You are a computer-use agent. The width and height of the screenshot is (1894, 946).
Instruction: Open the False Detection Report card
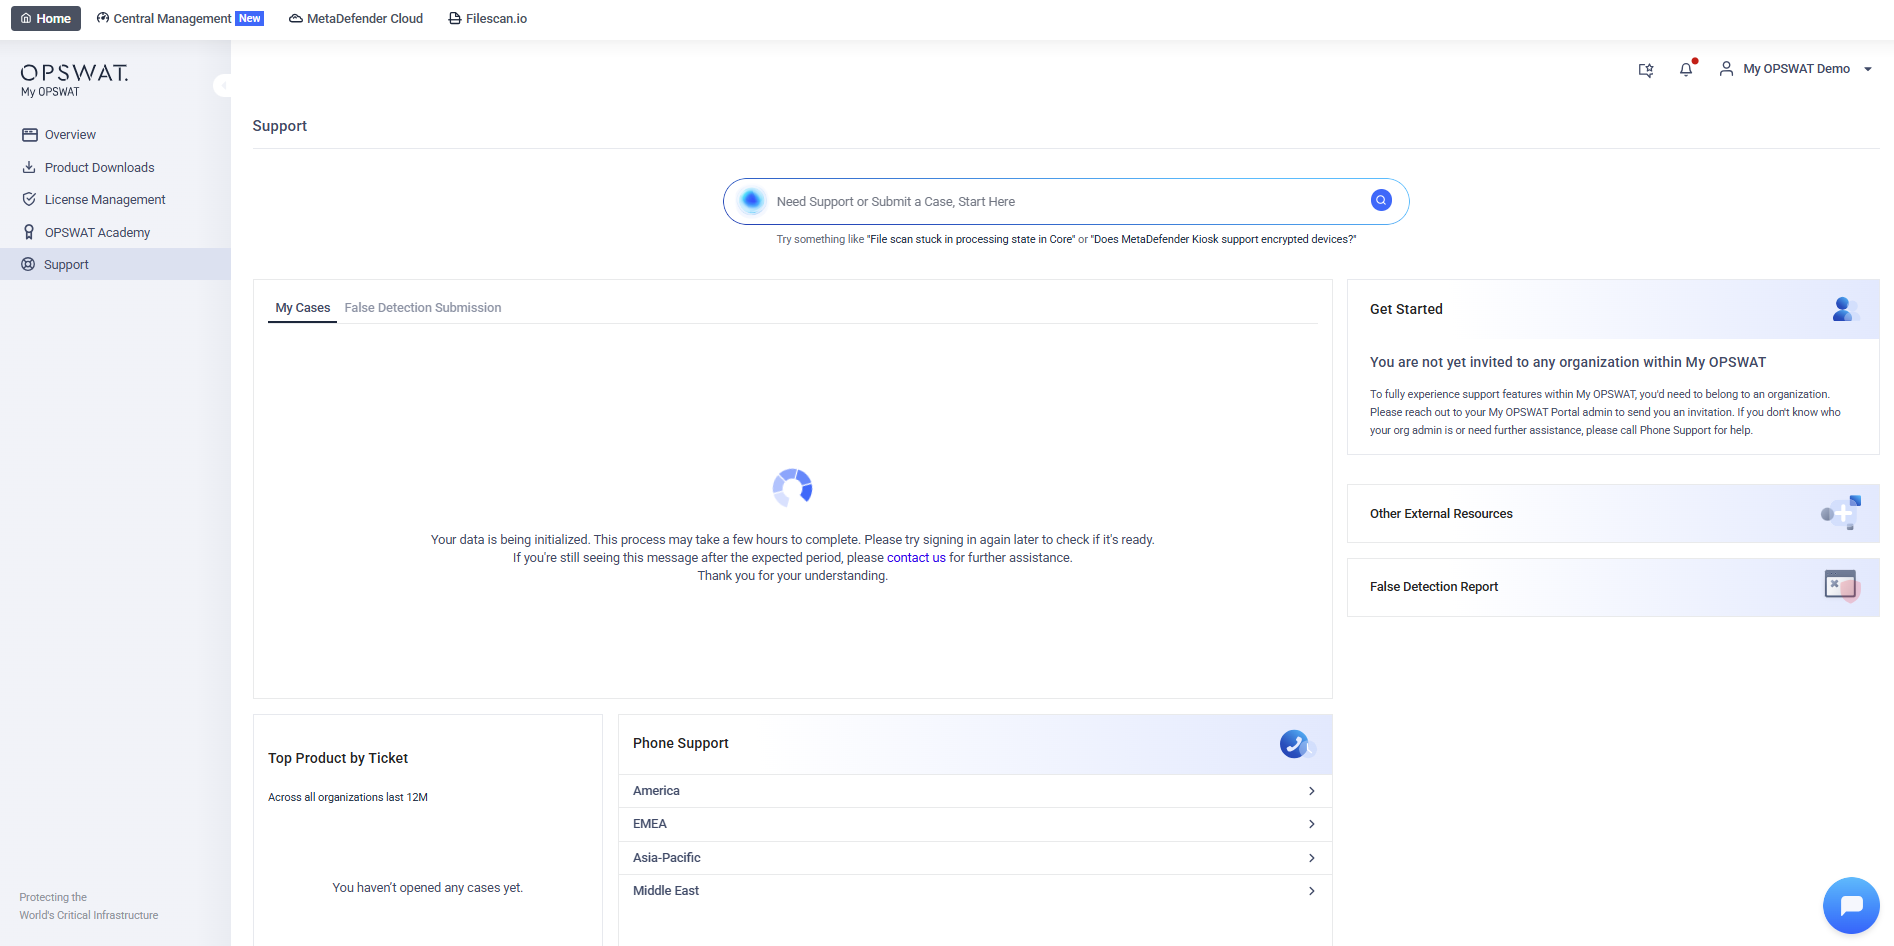point(1612,587)
